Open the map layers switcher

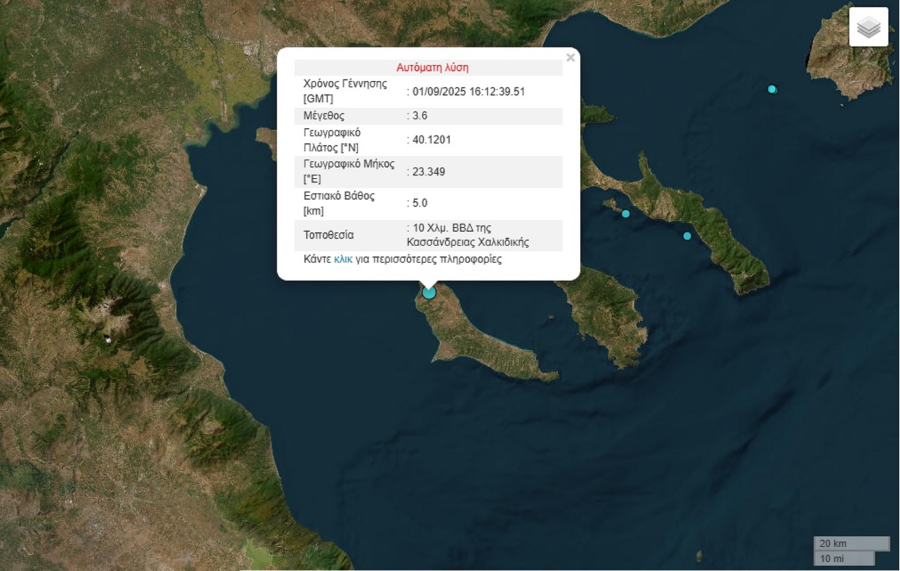[868, 27]
